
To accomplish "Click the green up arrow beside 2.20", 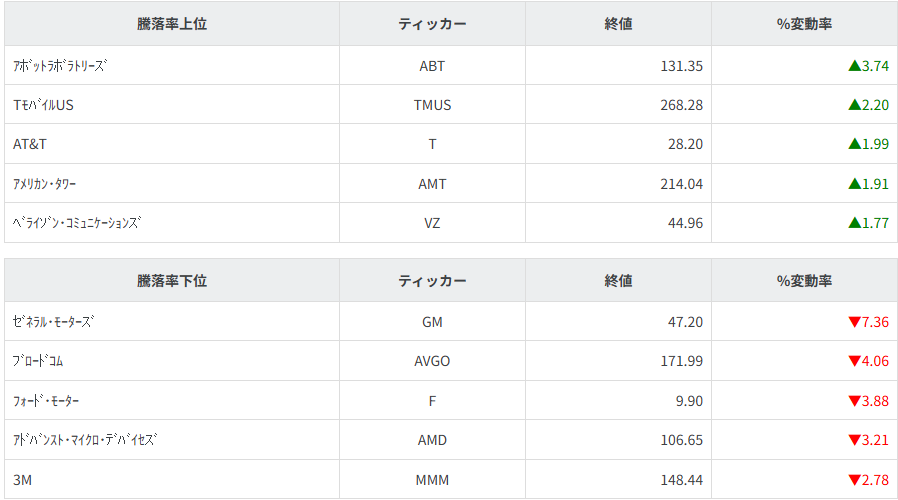I will coord(854,105).
